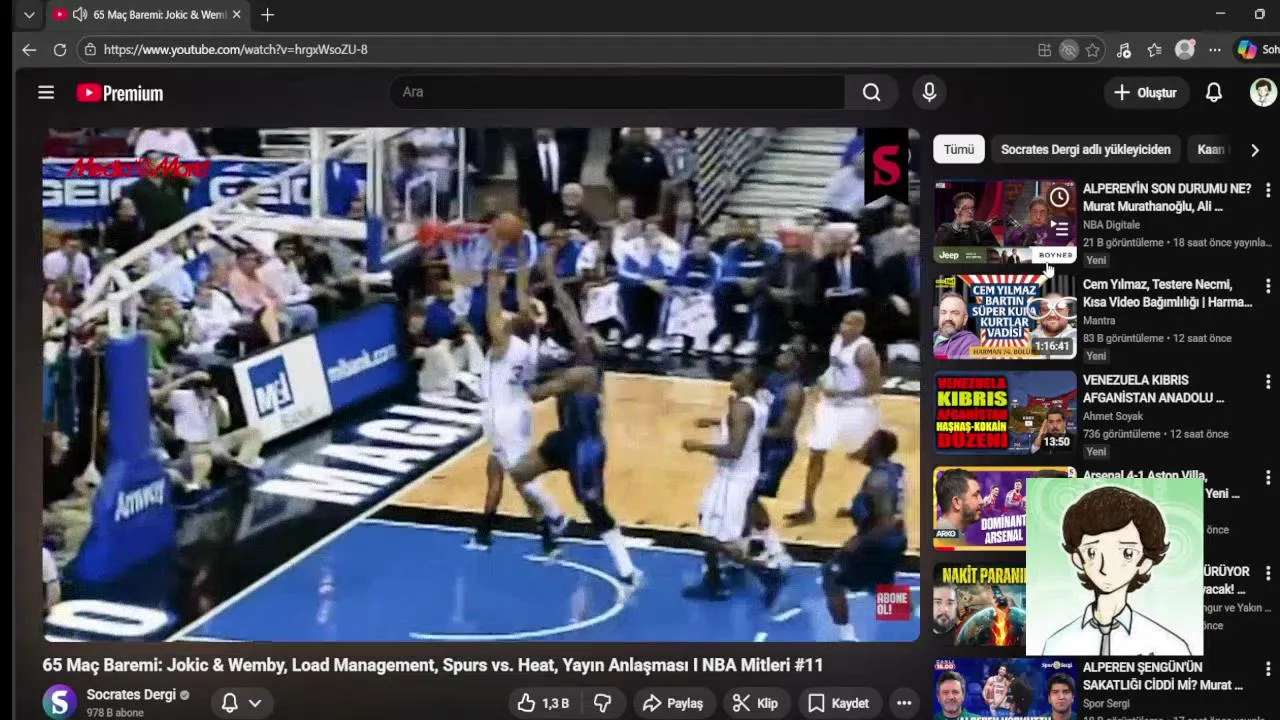This screenshot has height=720, width=1280.
Task: Go back with browser back arrow
Action: tap(29, 49)
